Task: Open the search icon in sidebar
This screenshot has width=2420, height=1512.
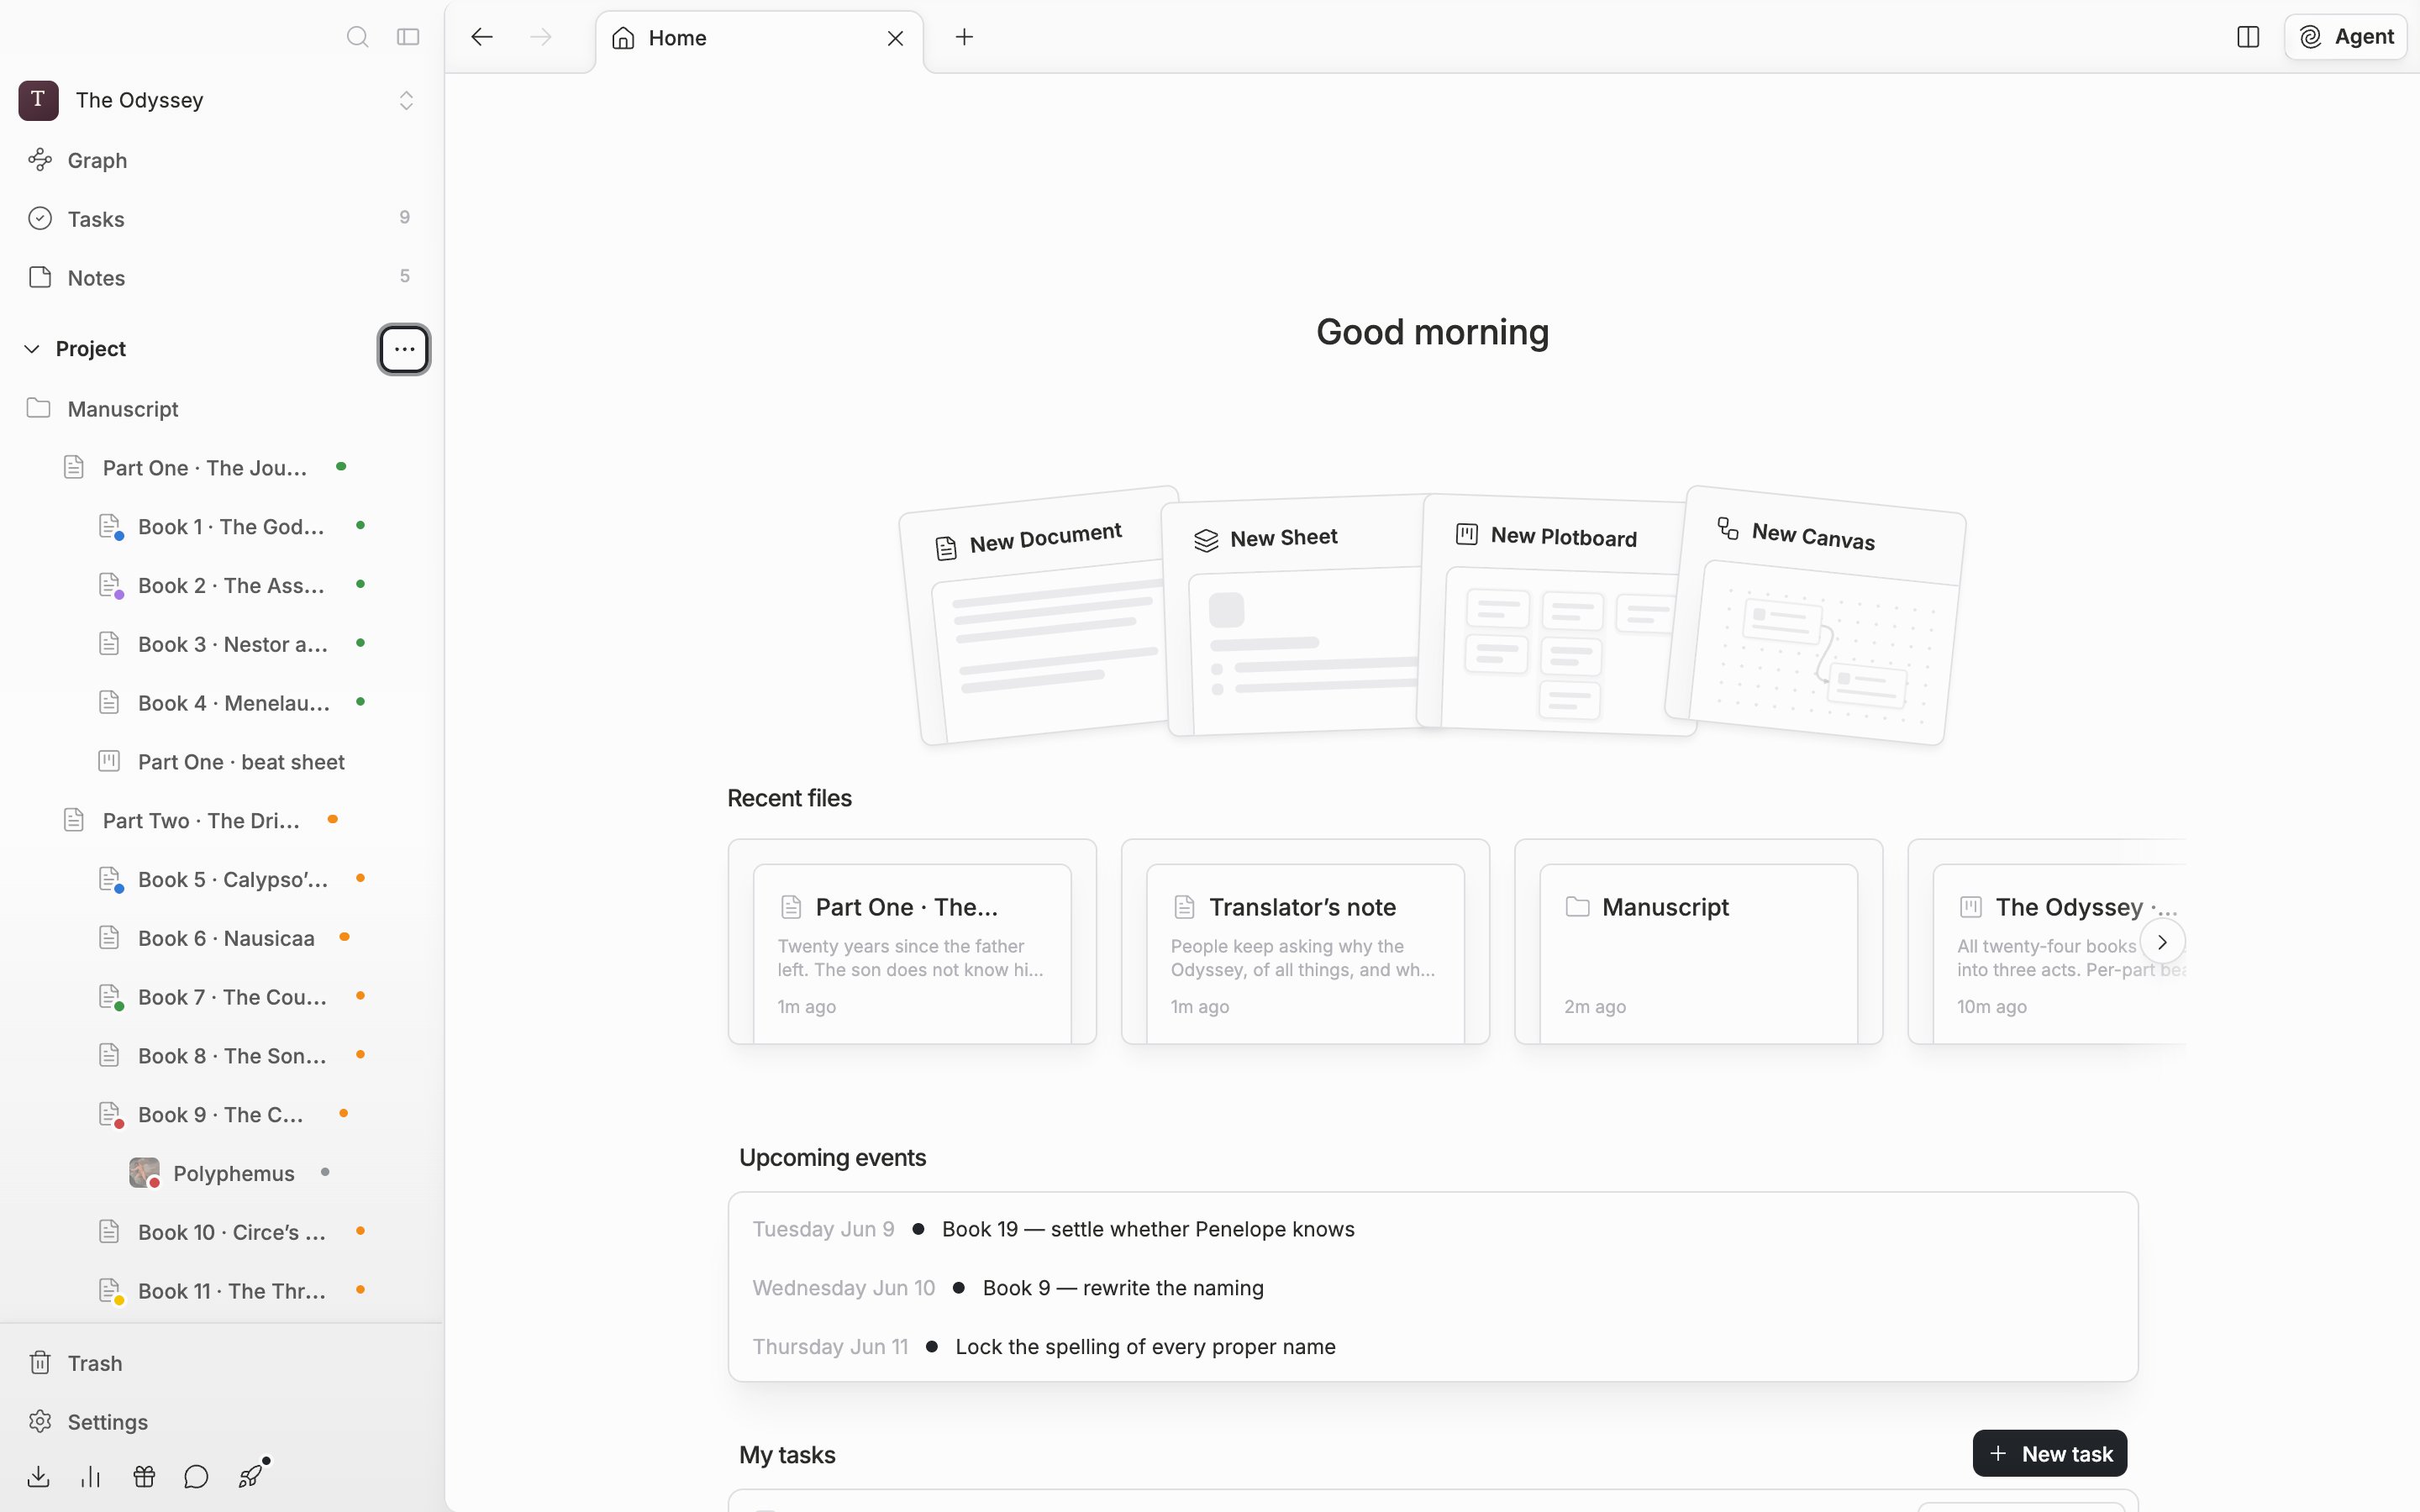Action: pos(357,37)
